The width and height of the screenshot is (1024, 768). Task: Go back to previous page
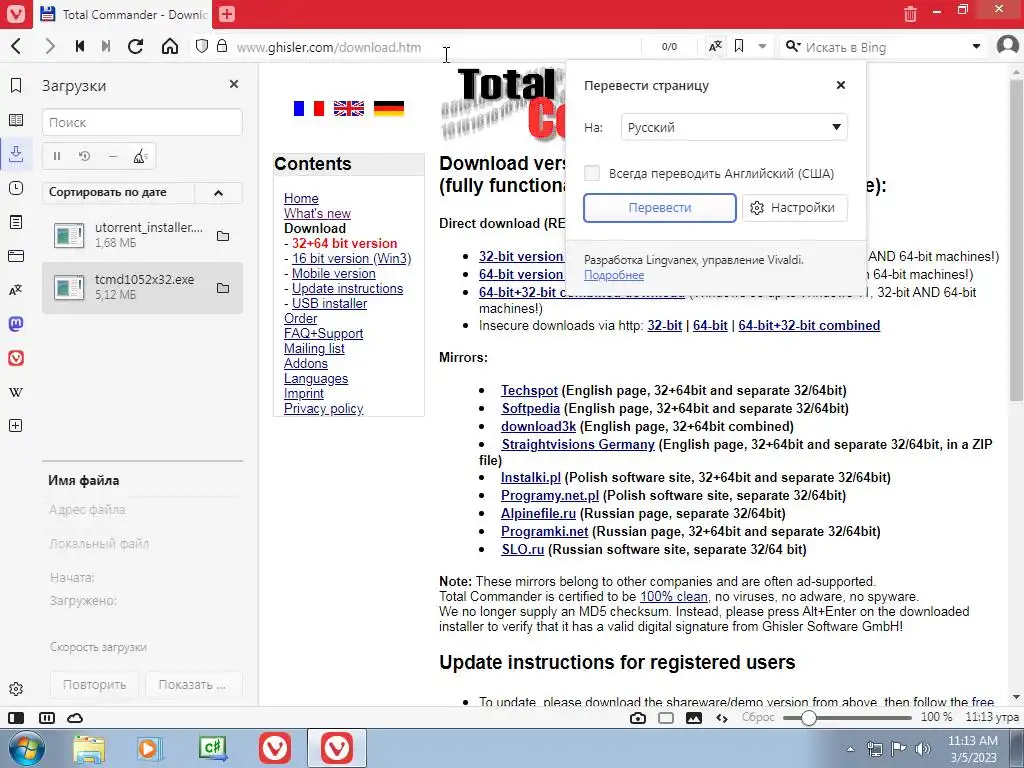pos(17,46)
